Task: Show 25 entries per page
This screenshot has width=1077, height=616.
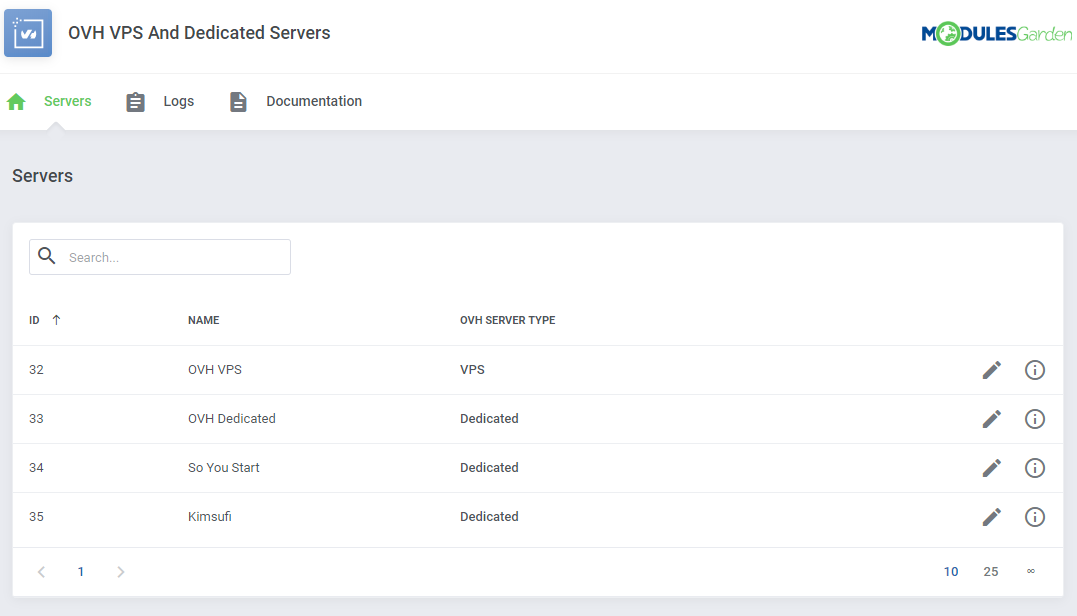Action: pyautogui.click(x=990, y=571)
